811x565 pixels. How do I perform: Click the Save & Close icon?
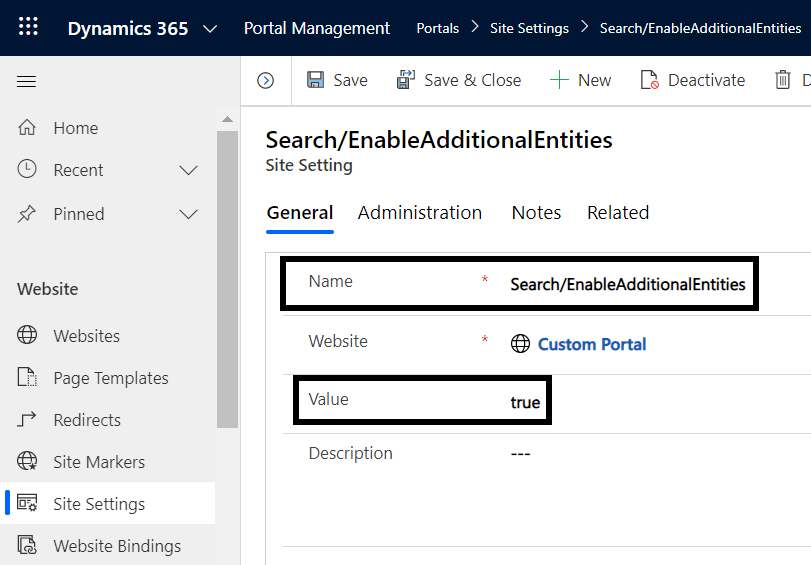point(406,80)
